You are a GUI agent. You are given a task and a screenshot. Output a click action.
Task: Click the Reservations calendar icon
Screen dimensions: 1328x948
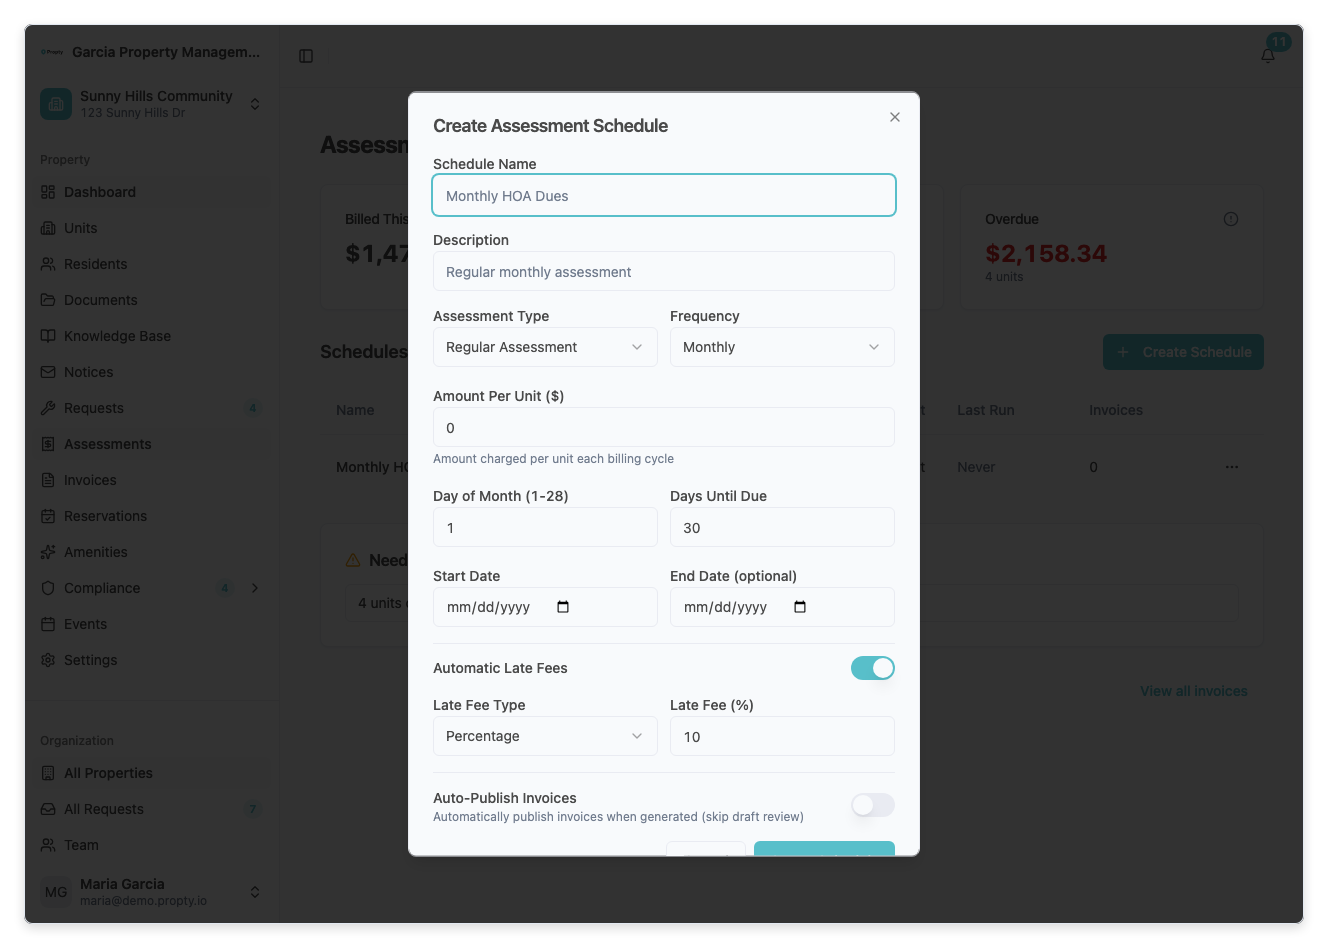pyautogui.click(x=48, y=516)
